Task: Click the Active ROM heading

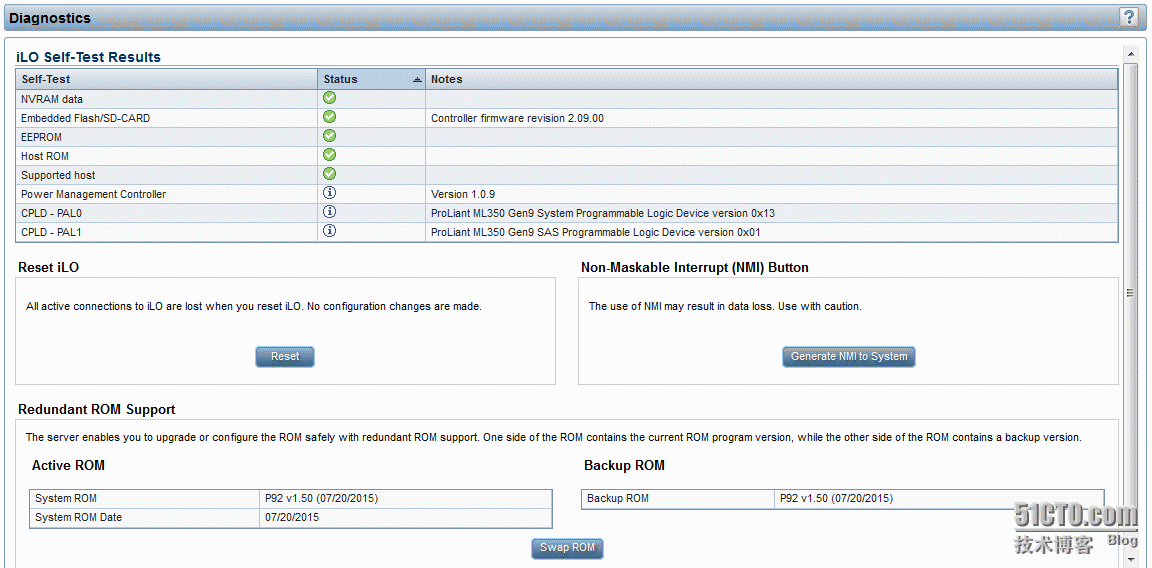Action: 68,466
